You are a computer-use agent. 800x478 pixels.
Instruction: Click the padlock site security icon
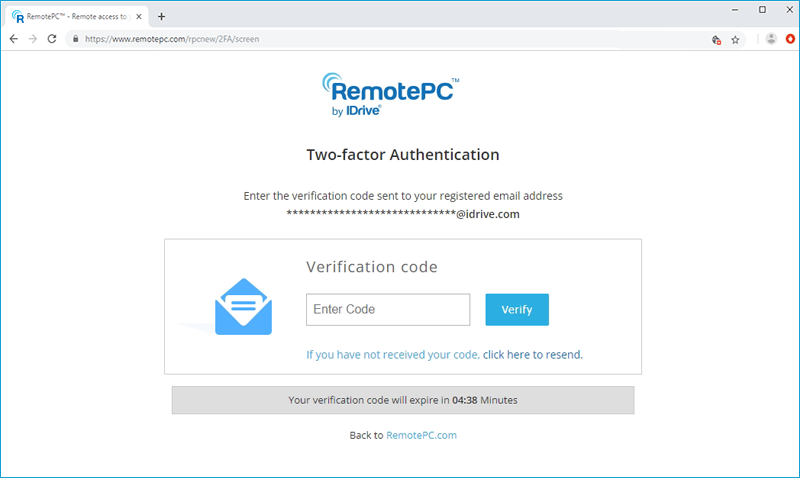(x=75, y=39)
